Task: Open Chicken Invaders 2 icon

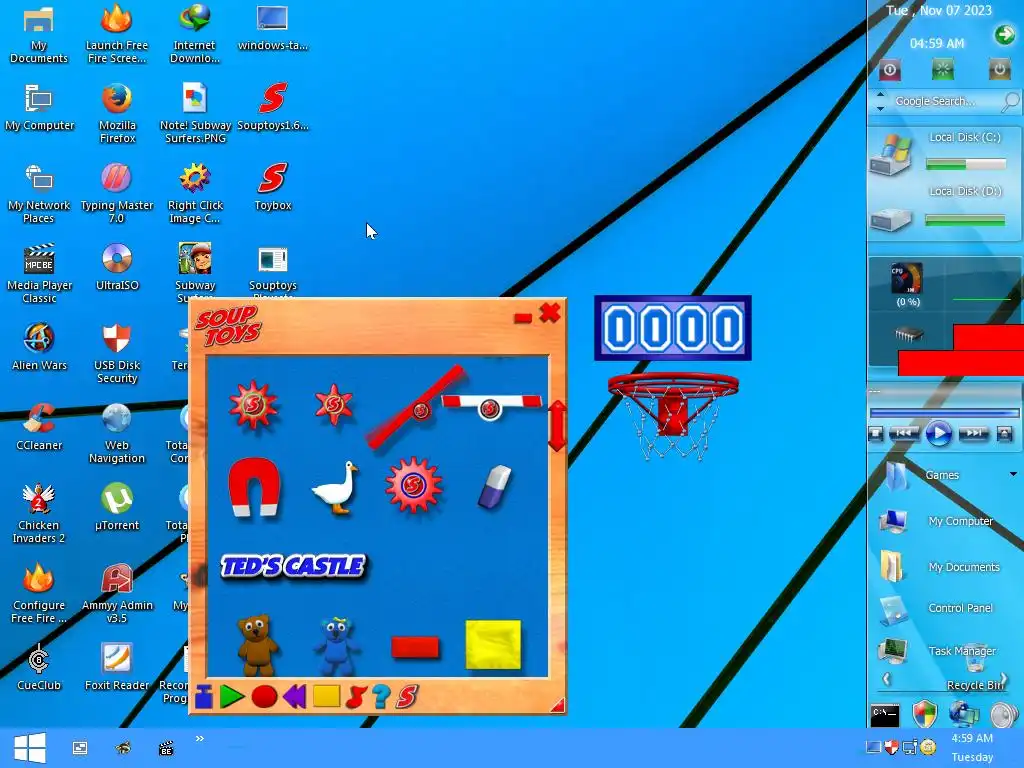Action: point(39,513)
